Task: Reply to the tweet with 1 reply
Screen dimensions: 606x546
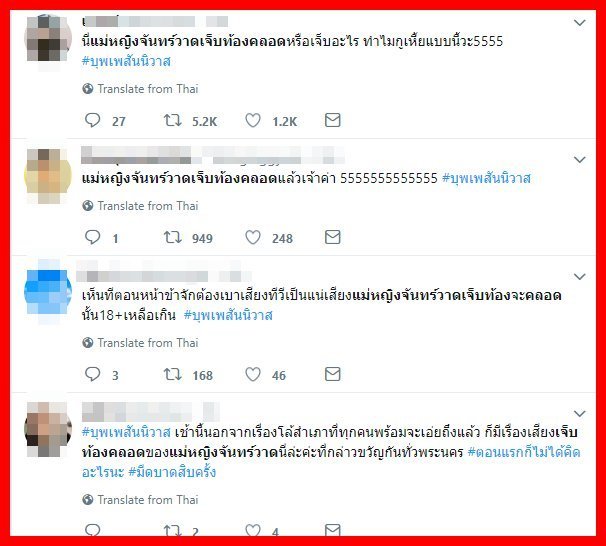Action: click(92, 237)
